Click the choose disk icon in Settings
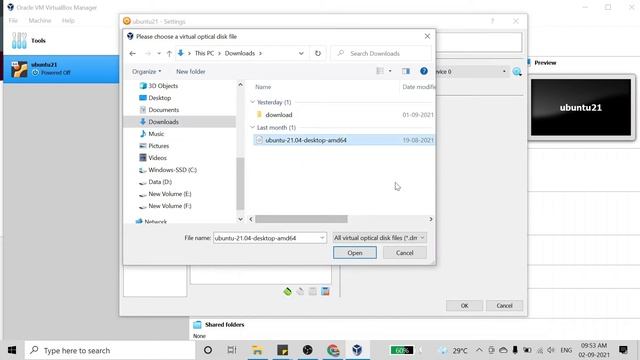The width and height of the screenshot is (640, 360). [x=517, y=72]
